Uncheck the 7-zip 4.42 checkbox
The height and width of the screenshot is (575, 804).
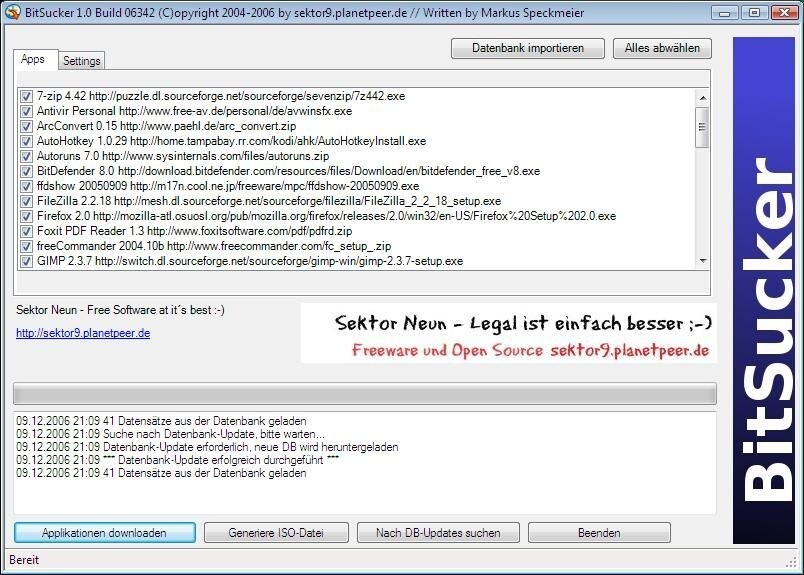(26, 96)
